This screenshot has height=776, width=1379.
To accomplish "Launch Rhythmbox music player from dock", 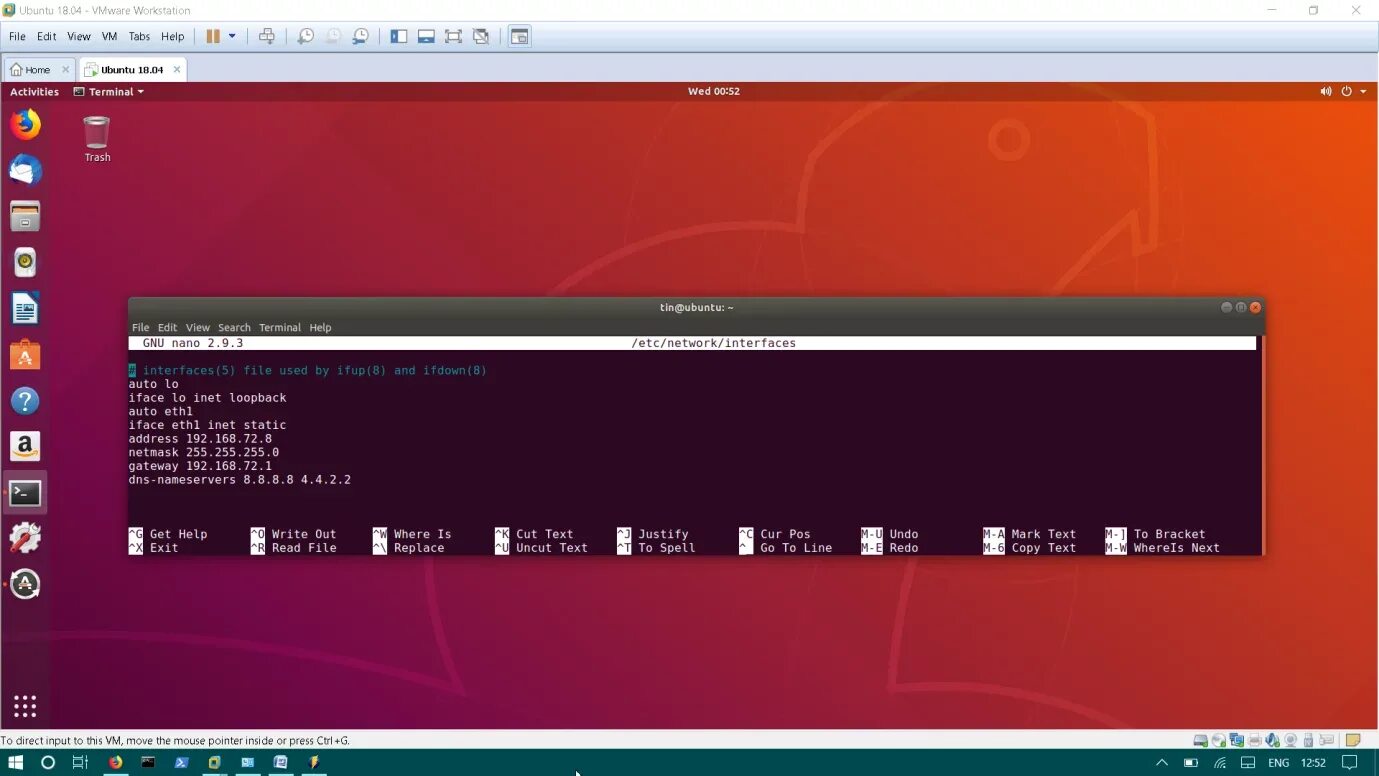I will coord(25,262).
